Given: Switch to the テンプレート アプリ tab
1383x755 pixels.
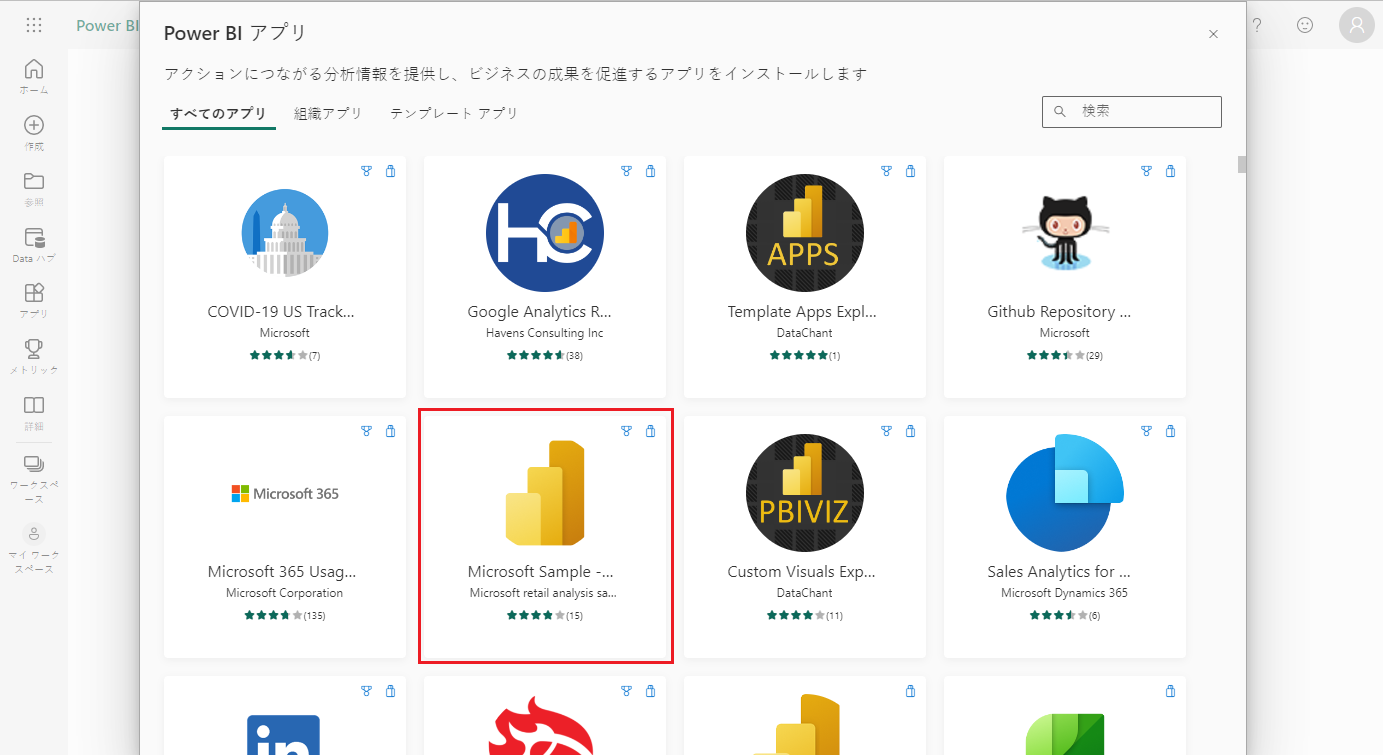Looking at the screenshot, I should (x=454, y=114).
